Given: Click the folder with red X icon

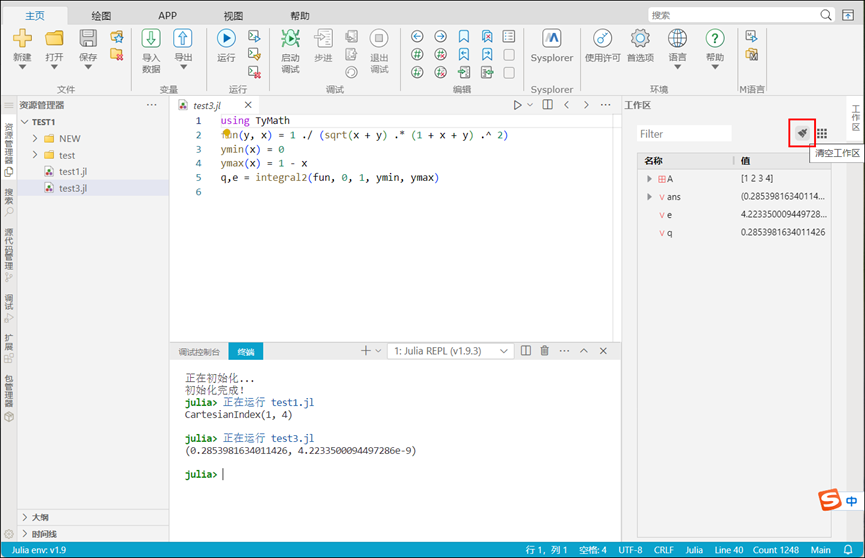Looking at the screenshot, I should tap(116, 54).
